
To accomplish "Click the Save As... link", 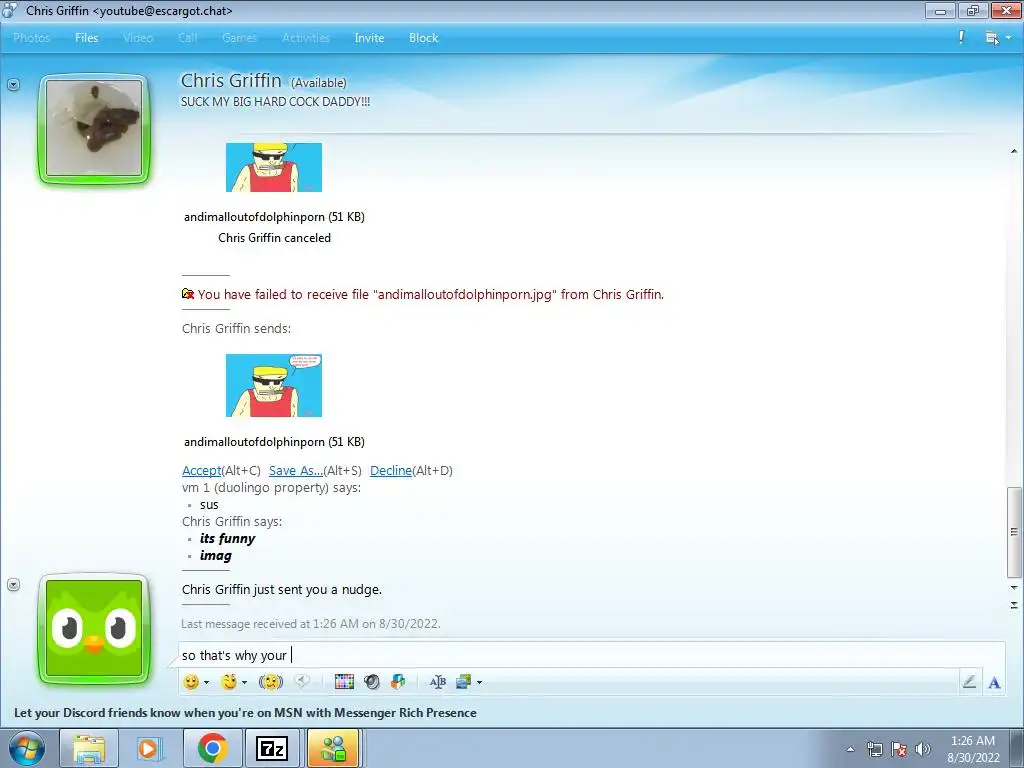I will (296, 470).
